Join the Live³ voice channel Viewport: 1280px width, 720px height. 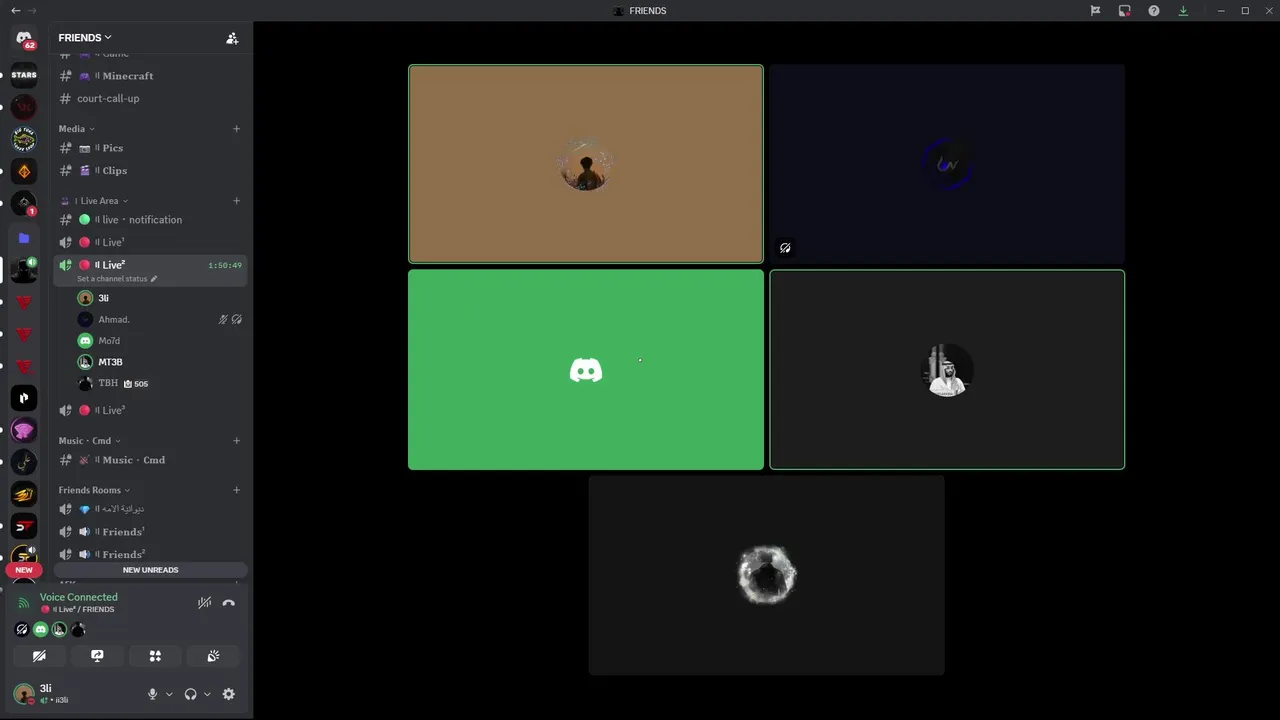(x=150, y=410)
